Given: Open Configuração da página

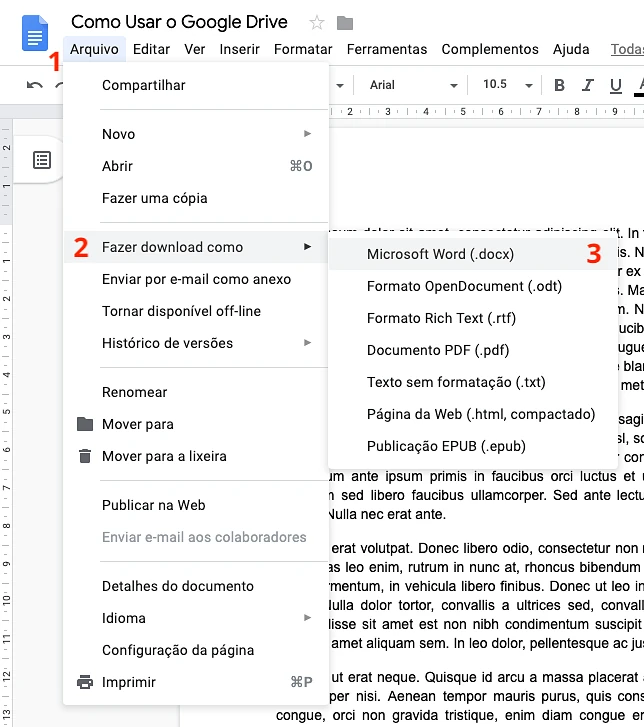Looking at the screenshot, I should 196,650.
